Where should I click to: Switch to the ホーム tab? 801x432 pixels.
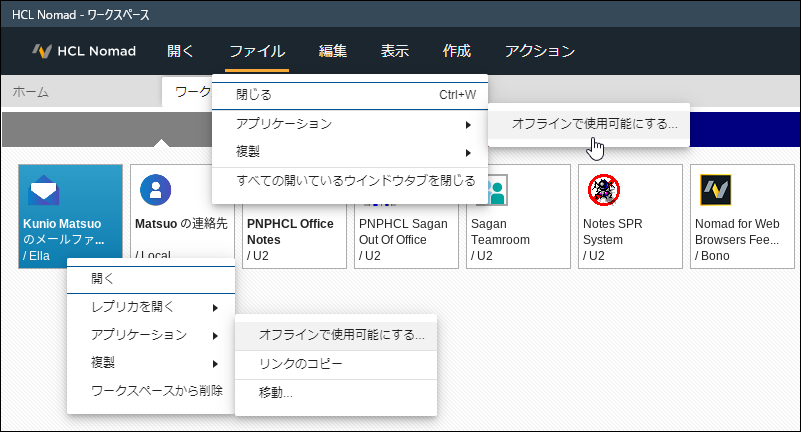(x=31, y=92)
